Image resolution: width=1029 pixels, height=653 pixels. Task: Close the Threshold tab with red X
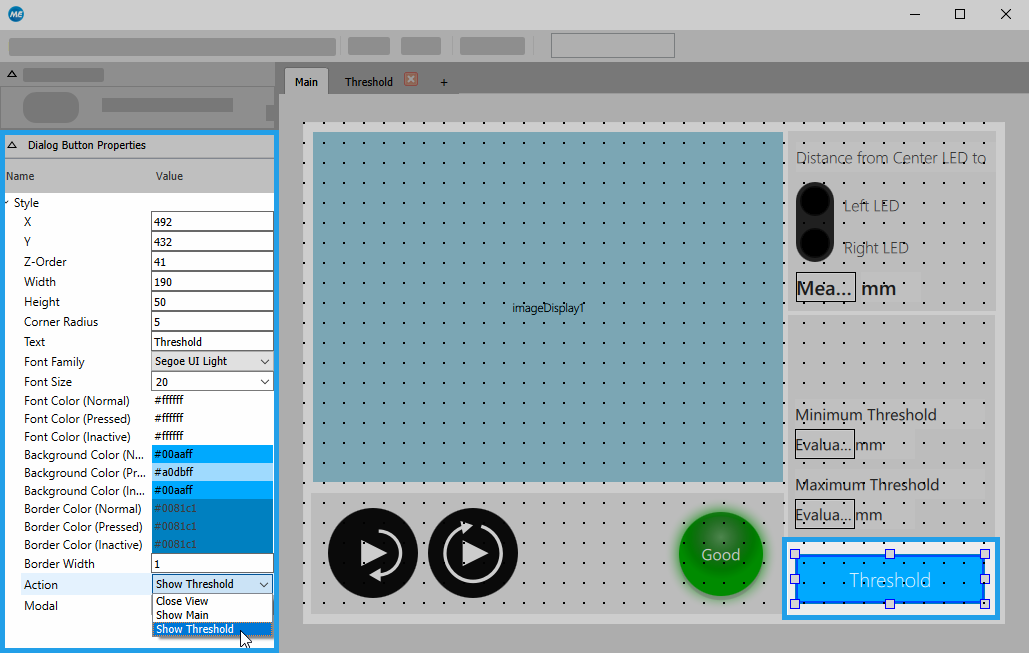410,80
